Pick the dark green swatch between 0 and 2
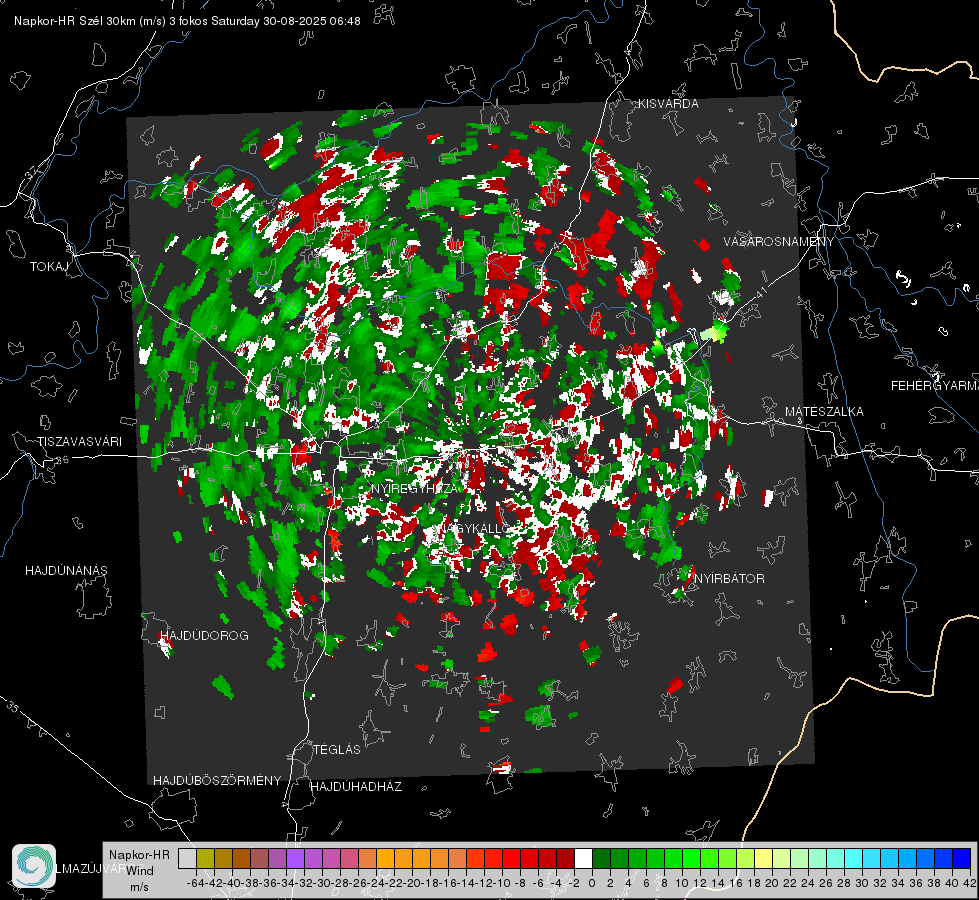 601,858
